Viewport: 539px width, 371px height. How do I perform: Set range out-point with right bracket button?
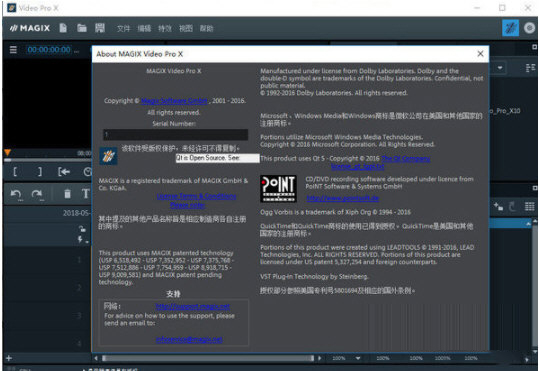(x=40, y=171)
